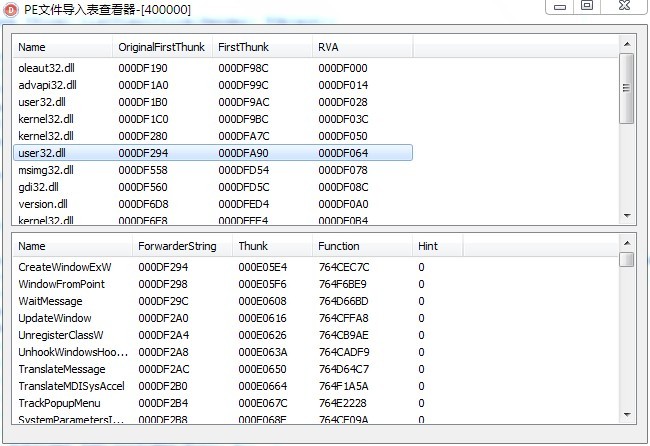Click down arrow of function list scrollbar
This screenshot has height=446, width=650.
point(627,415)
